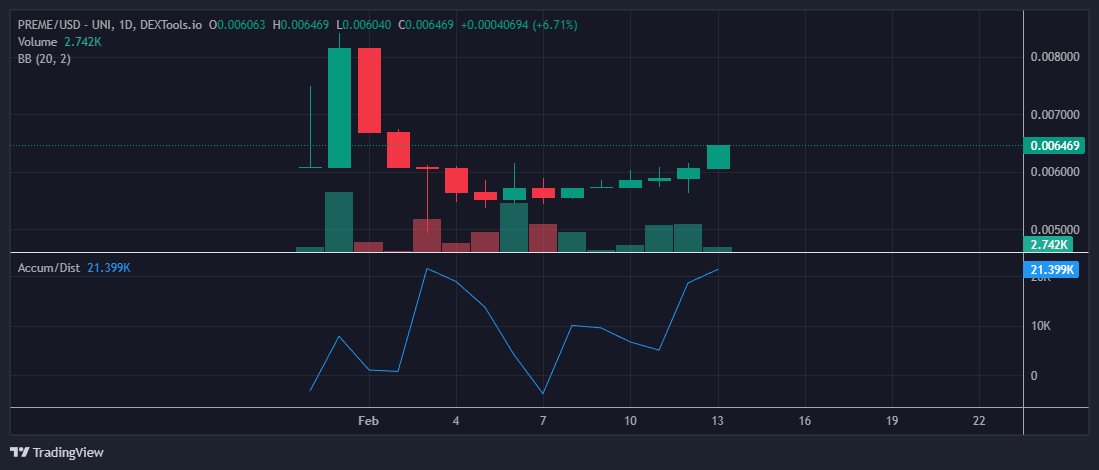Image resolution: width=1099 pixels, height=470 pixels.
Task: Select the Accum/Dist indicator legend
Action: click(x=74, y=268)
